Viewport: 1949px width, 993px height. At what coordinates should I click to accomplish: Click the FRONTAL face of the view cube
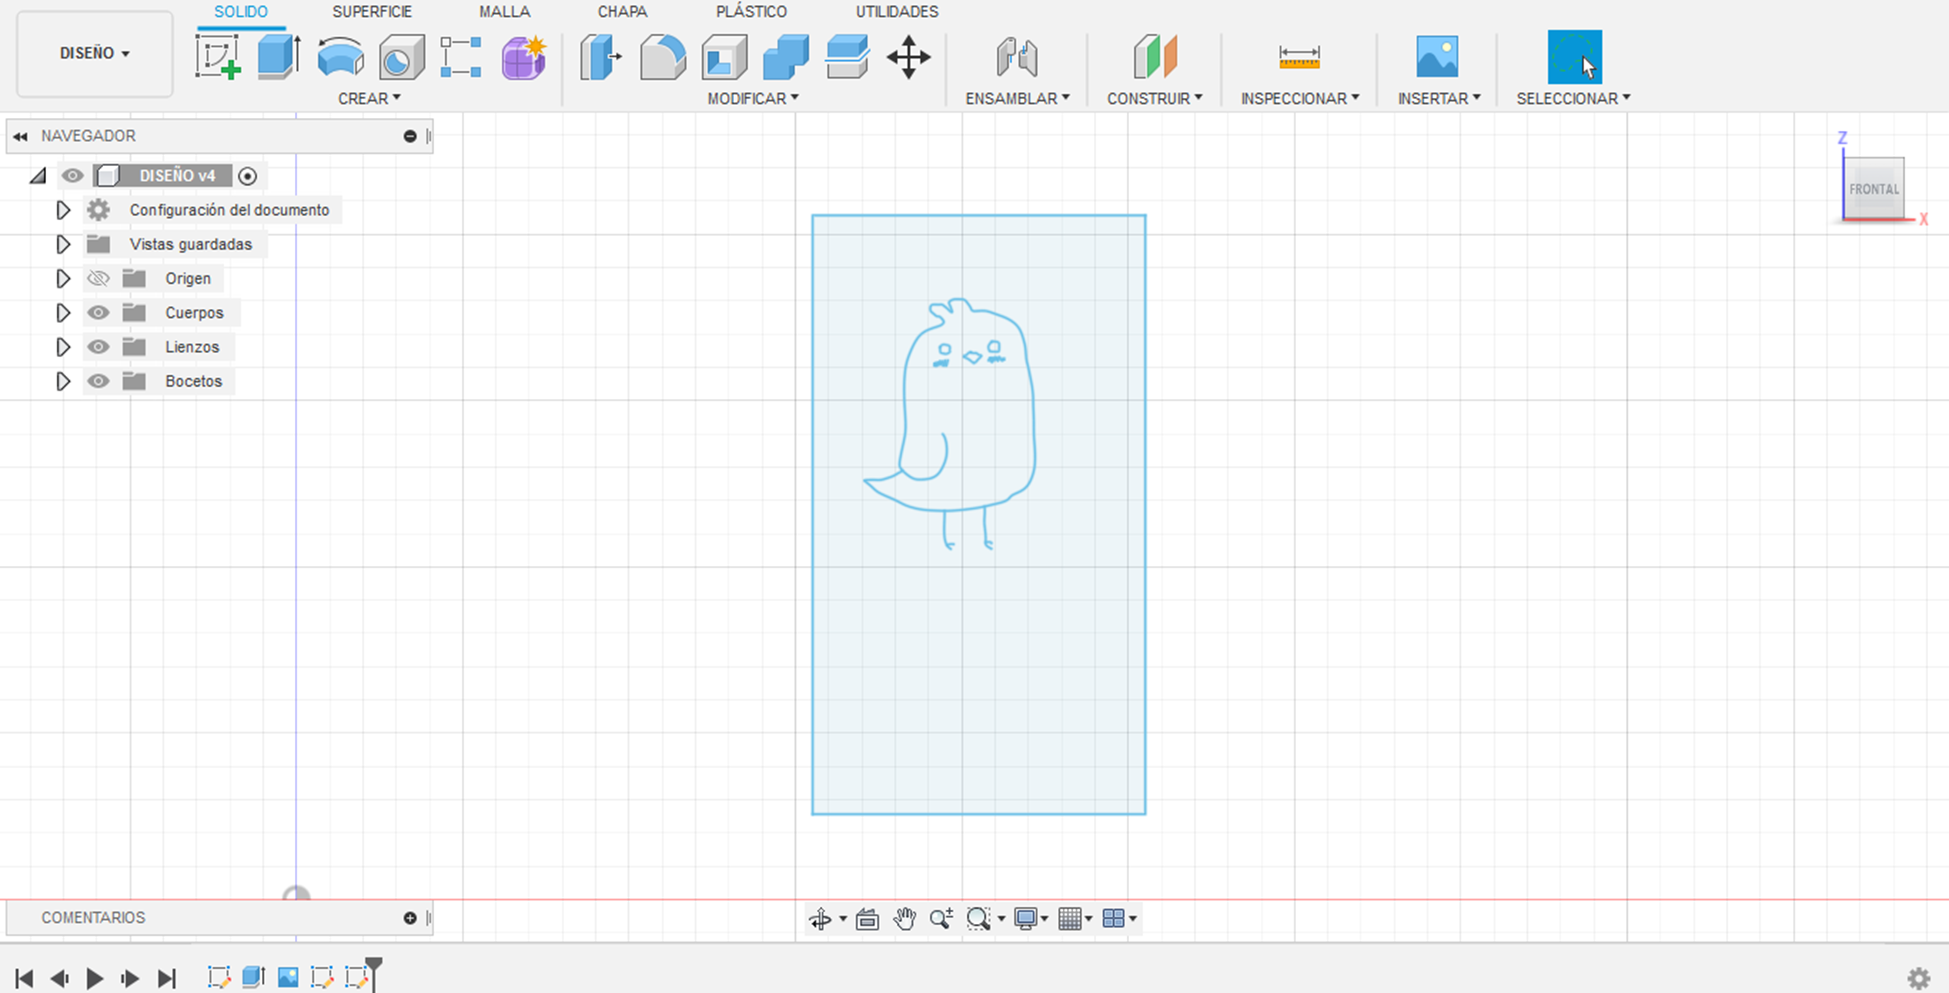(x=1873, y=189)
